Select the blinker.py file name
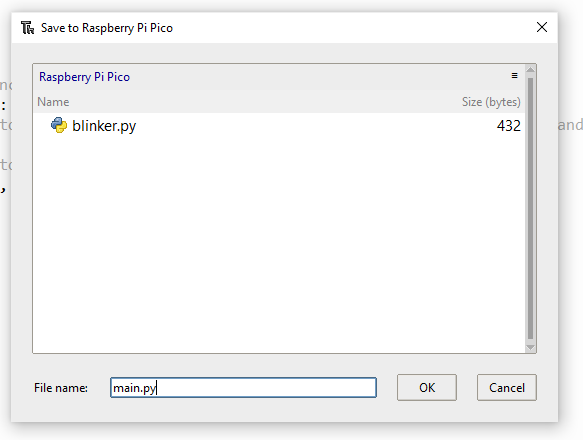583x440 pixels. coord(104,126)
